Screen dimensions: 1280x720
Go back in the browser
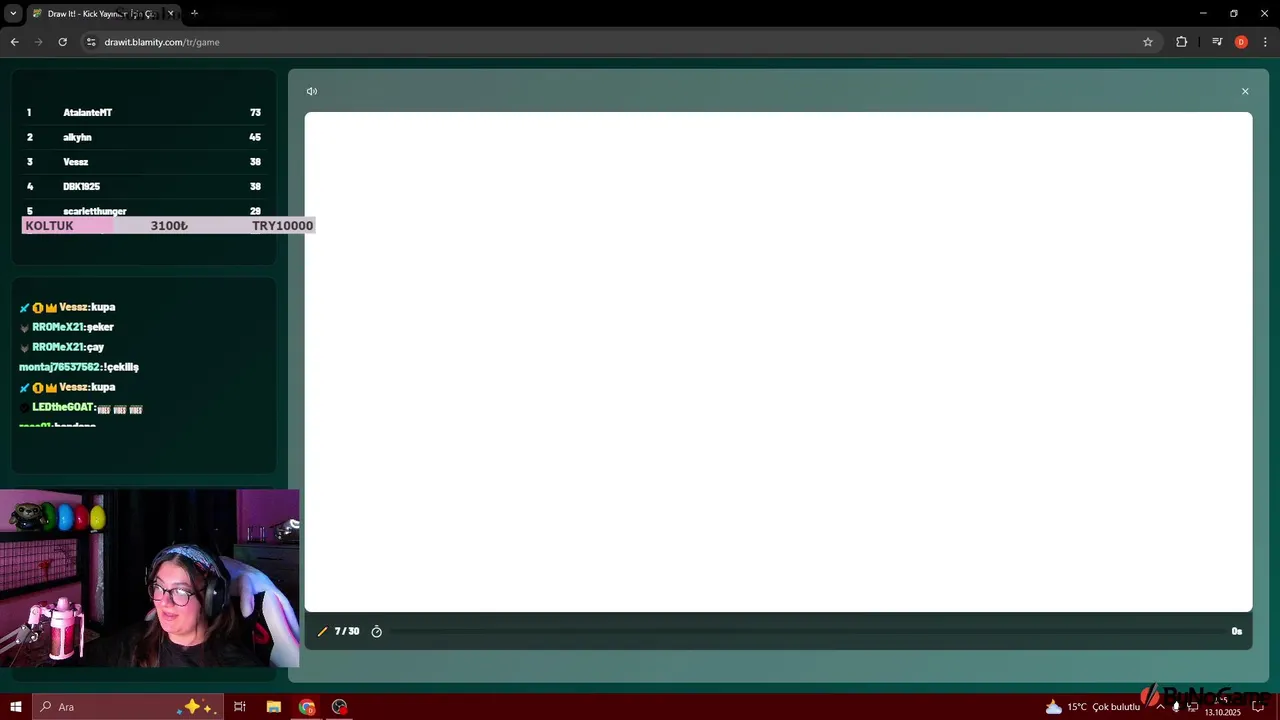[14, 42]
